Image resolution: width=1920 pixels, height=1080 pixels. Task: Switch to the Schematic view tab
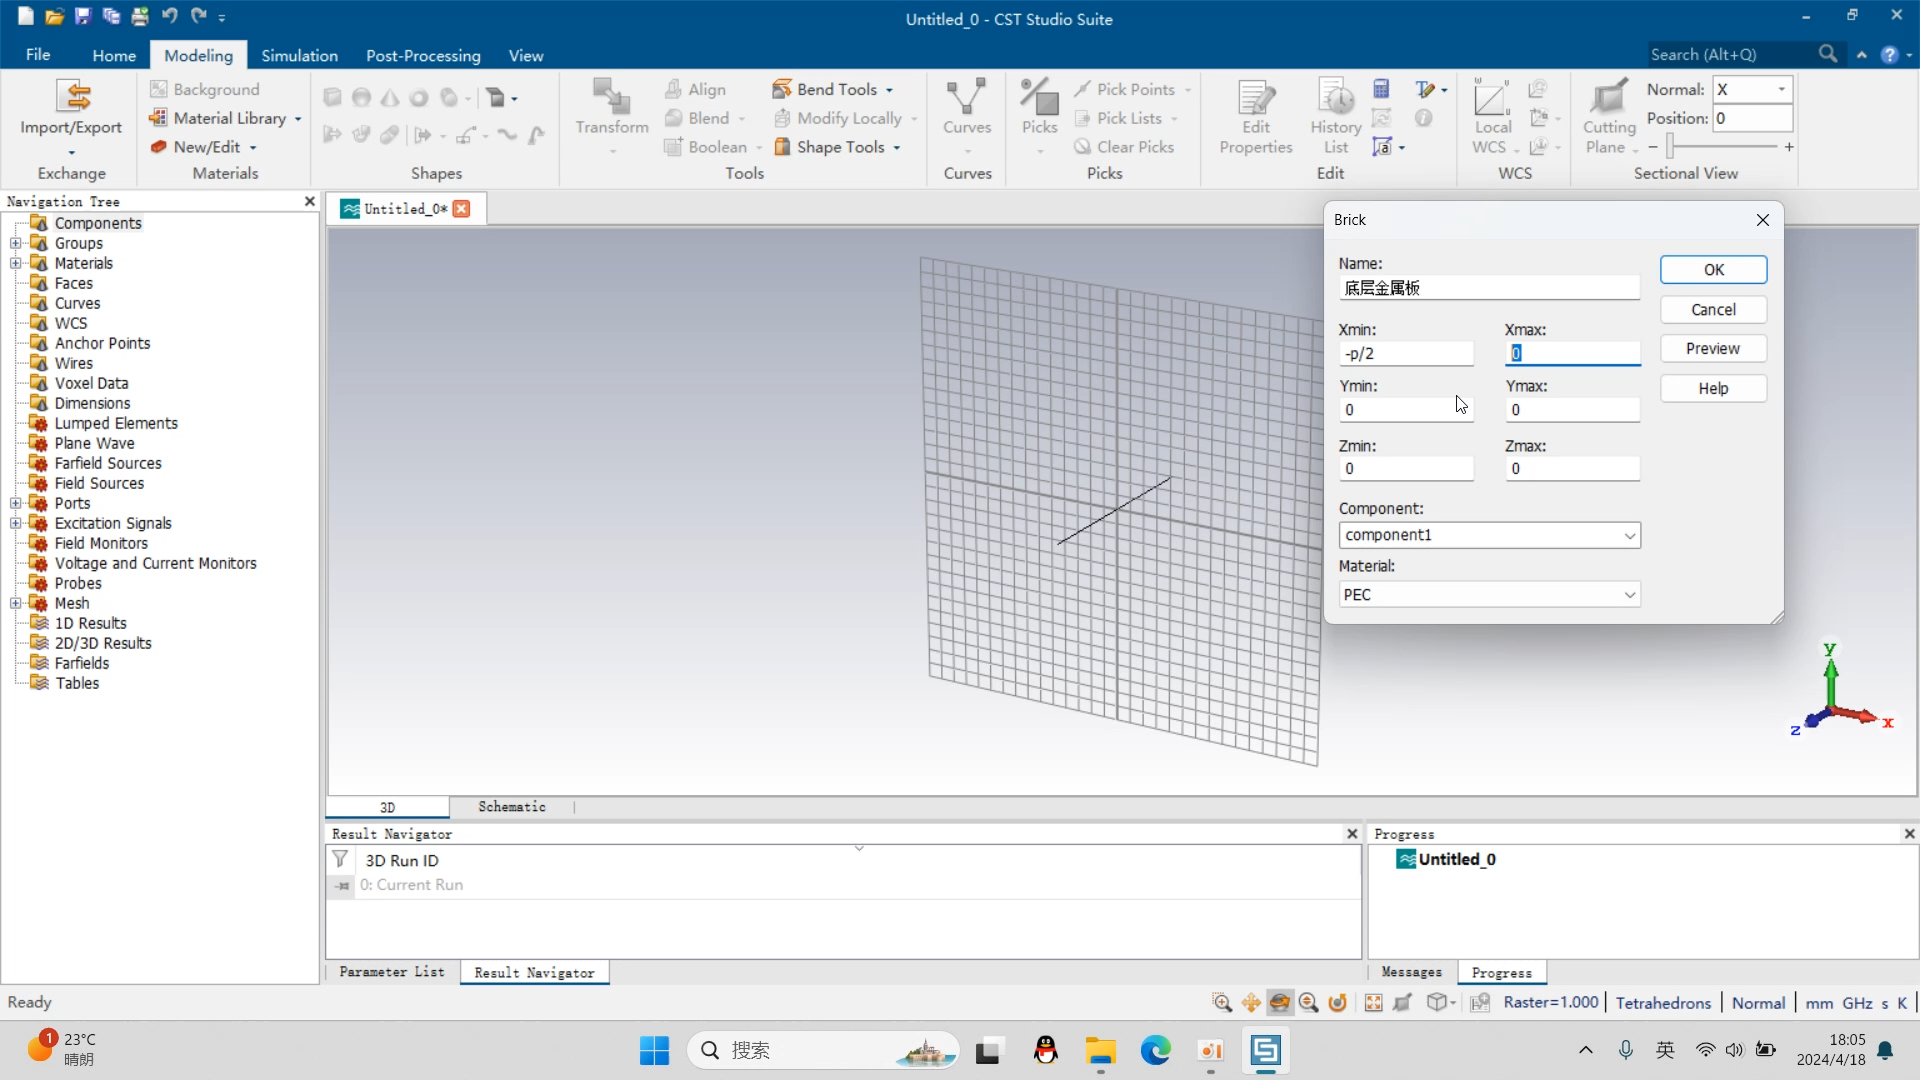pos(511,807)
